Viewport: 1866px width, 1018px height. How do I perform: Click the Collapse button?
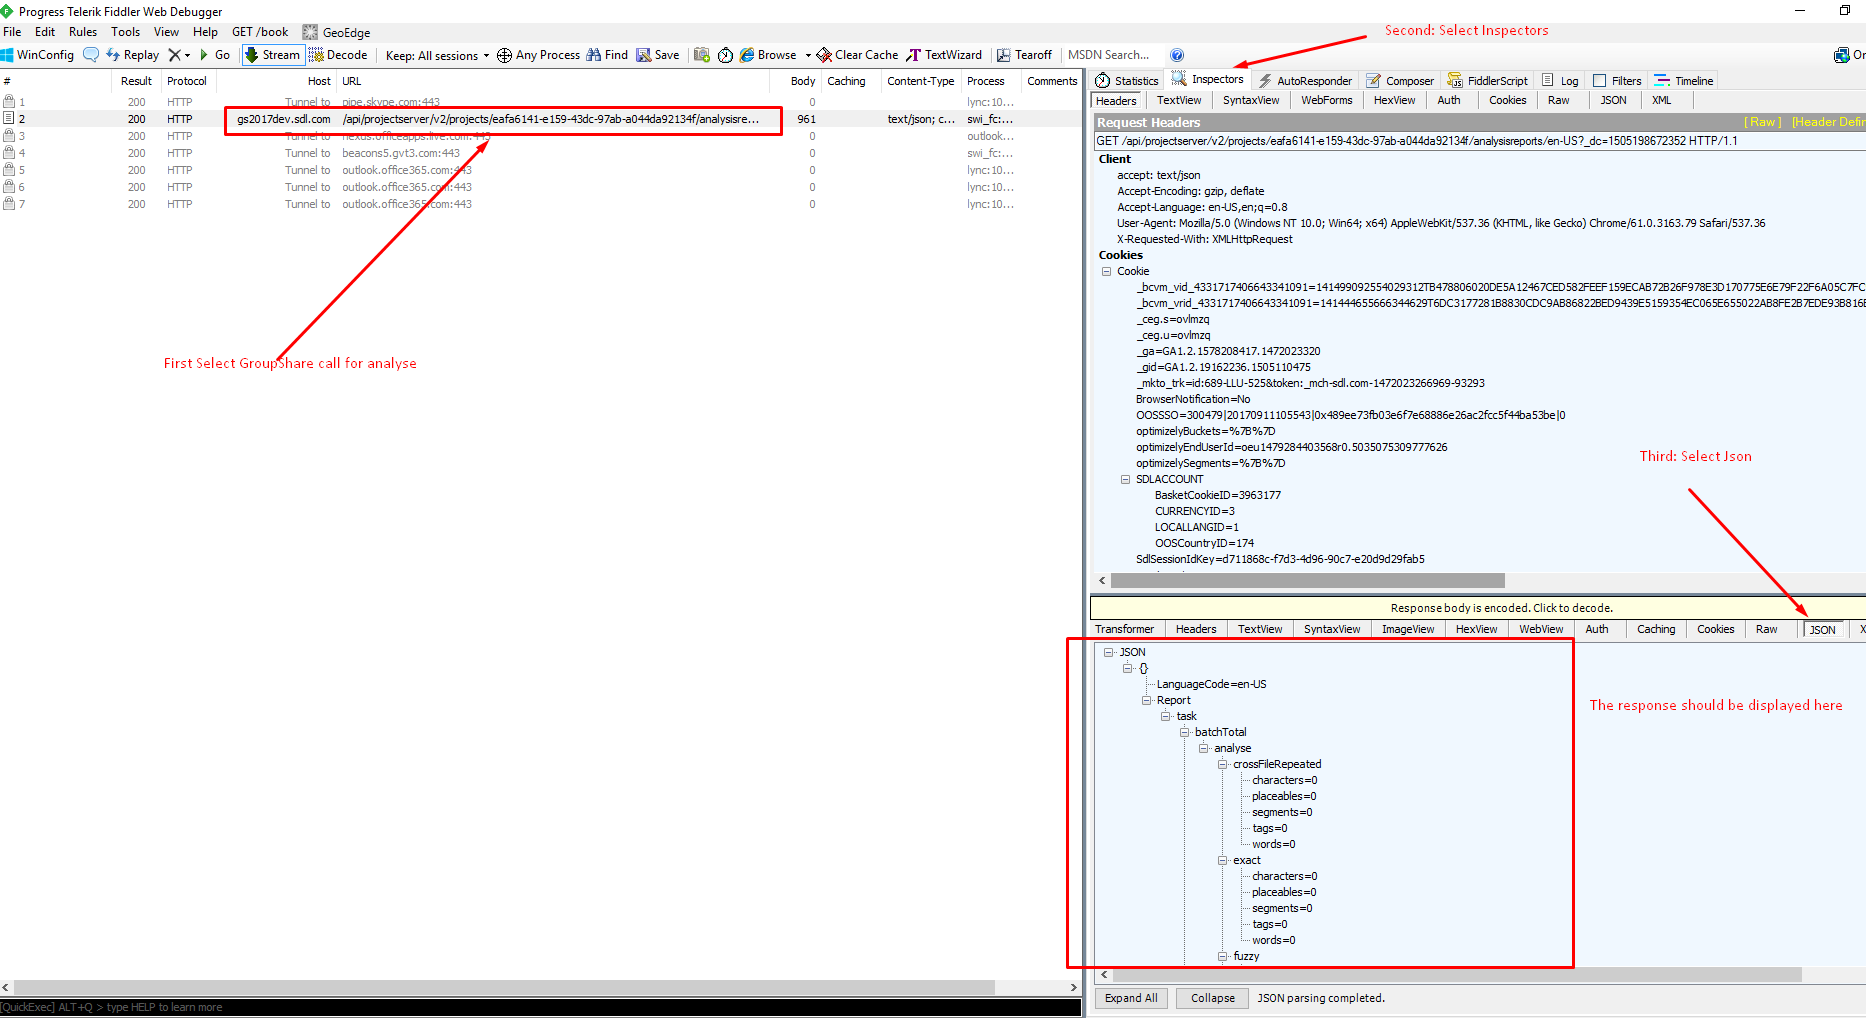click(x=1212, y=998)
